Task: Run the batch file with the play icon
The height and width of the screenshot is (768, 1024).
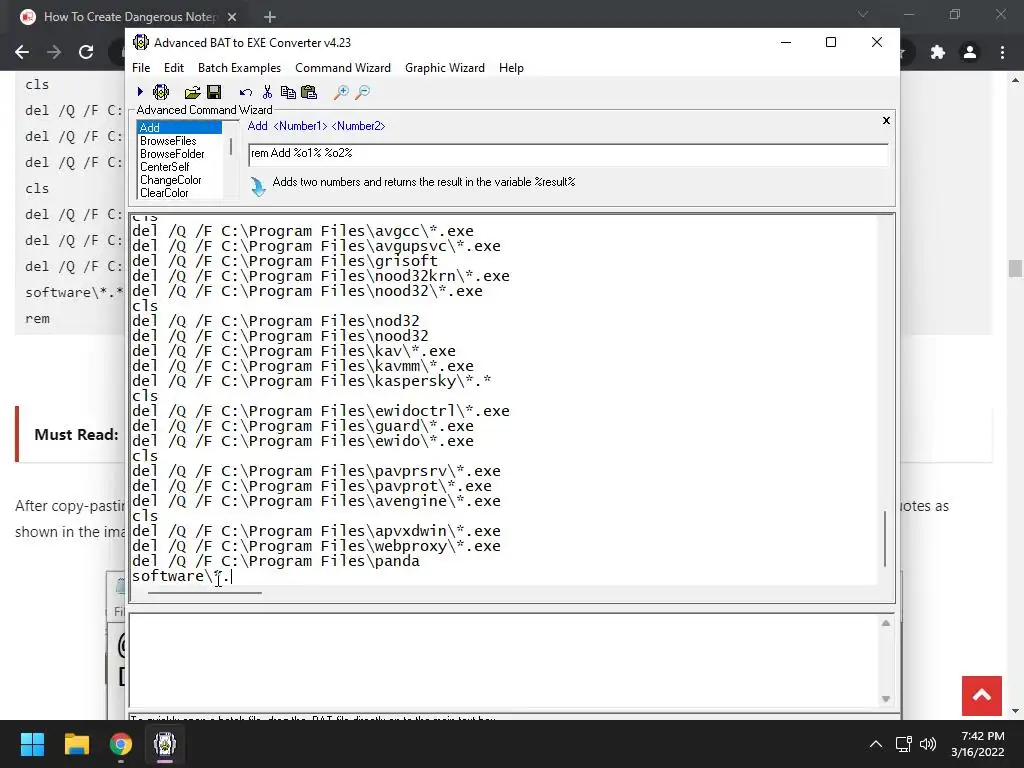Action: [x=140, y=92]
